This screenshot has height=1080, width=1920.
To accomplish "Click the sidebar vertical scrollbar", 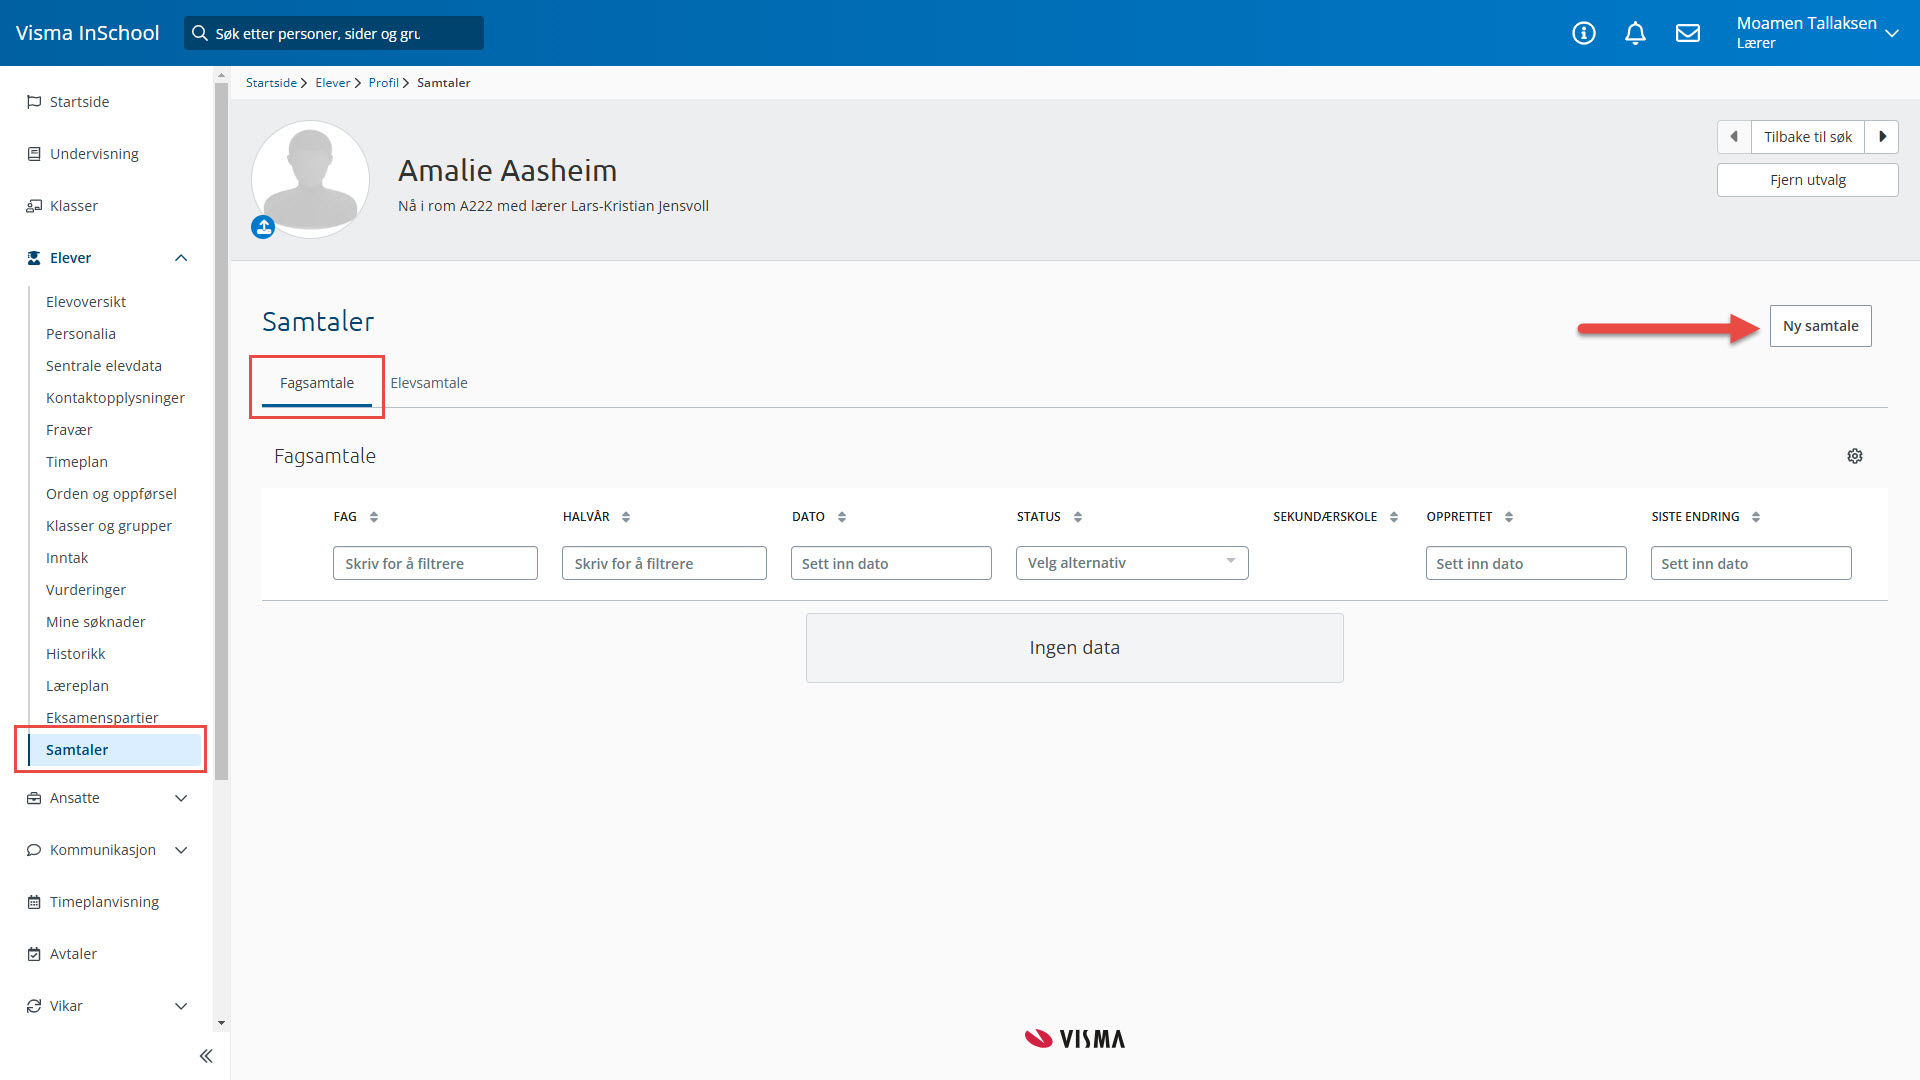I will [x=221, y=430].
